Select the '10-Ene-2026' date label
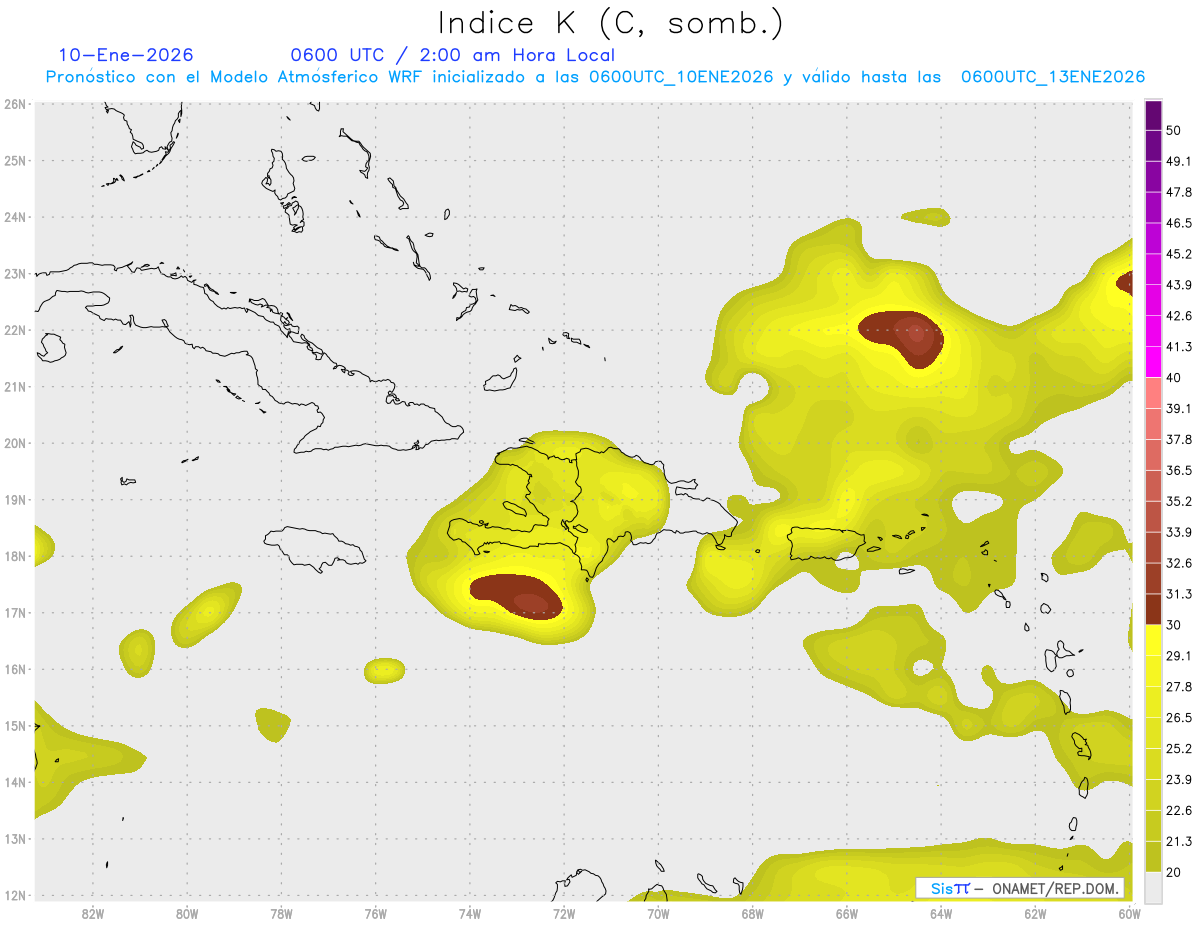This screenshot has width=1200, height=927. [x=126, y=55]
